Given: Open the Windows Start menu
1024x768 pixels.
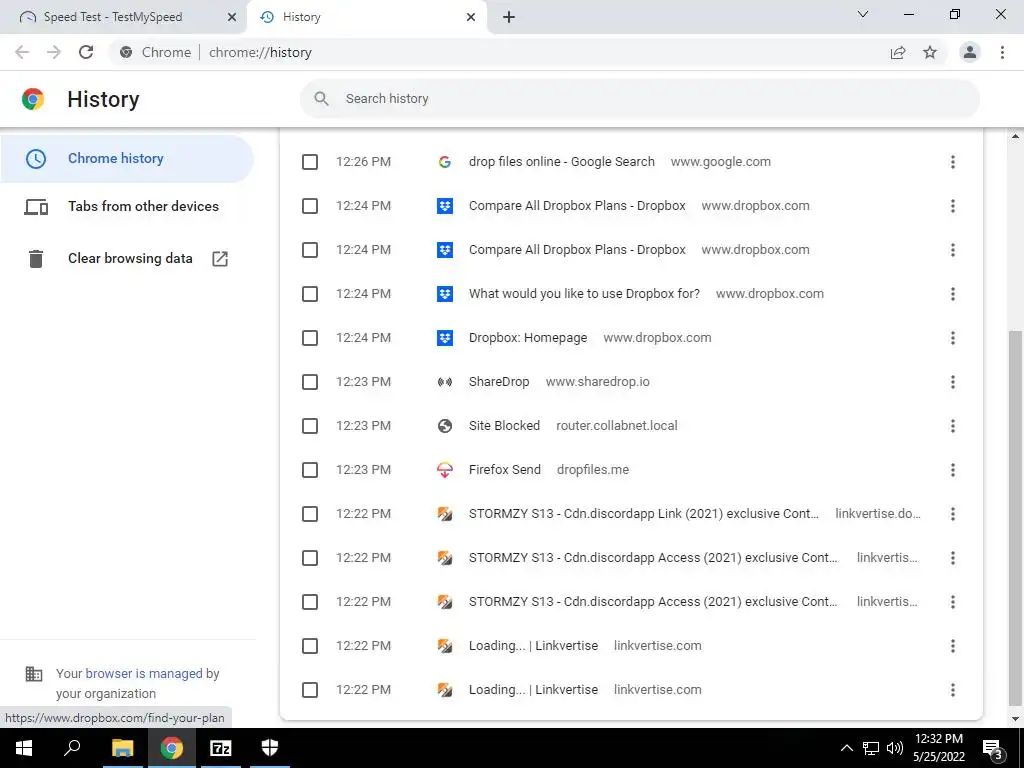Looking at the screenshot, I should coord(24,748).
